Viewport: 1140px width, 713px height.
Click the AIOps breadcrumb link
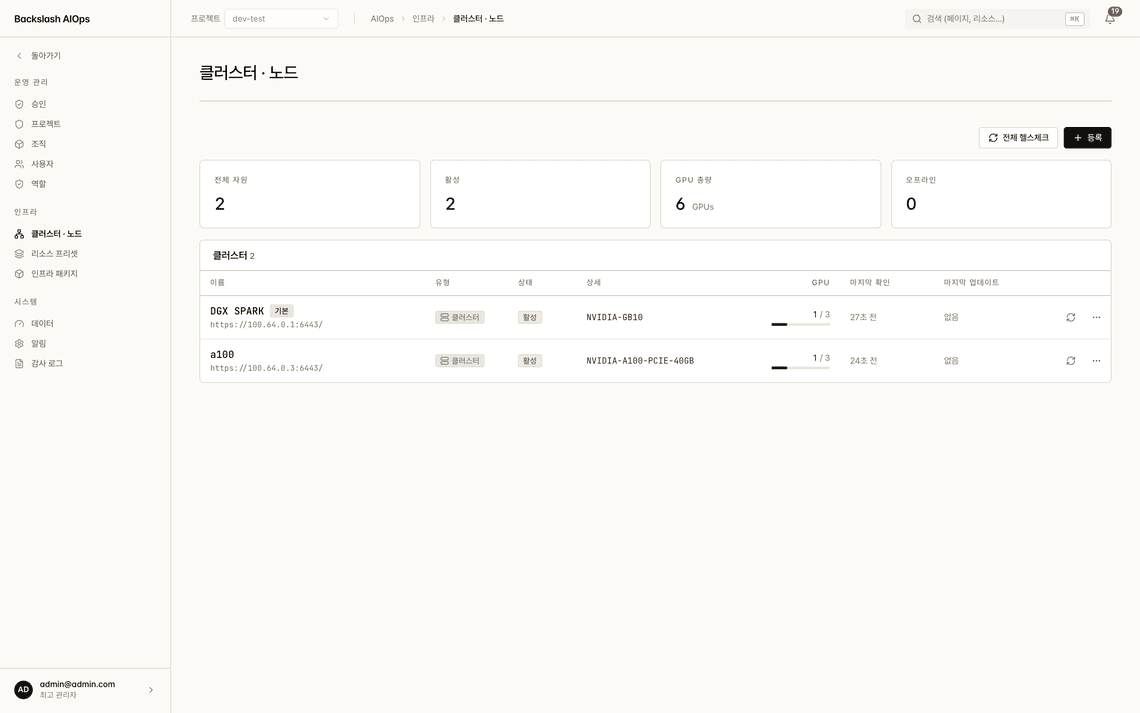(x=382, y=19)
